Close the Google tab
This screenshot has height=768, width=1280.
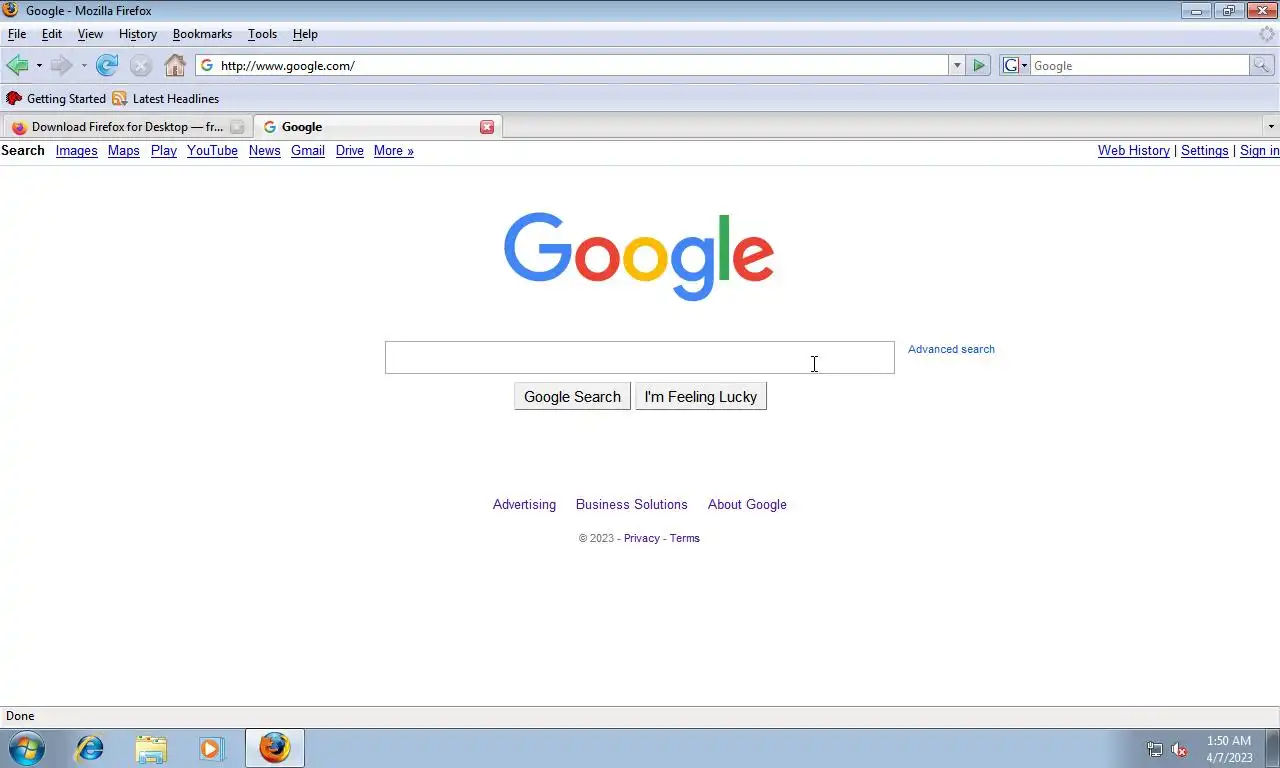487,127
